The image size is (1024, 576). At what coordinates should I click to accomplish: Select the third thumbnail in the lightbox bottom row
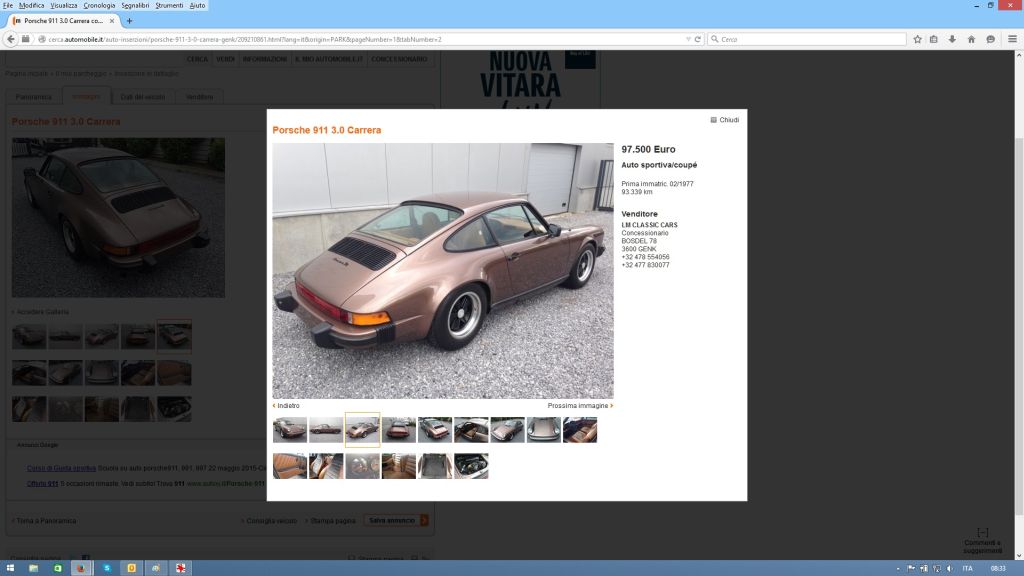(x=362, y=466)
